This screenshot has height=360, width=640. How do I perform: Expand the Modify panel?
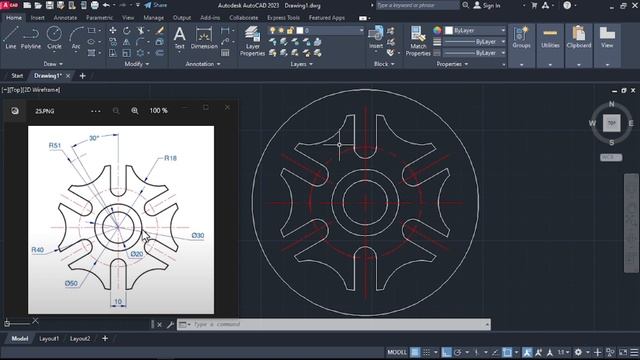pyautogui.click(x=137, y=64)
